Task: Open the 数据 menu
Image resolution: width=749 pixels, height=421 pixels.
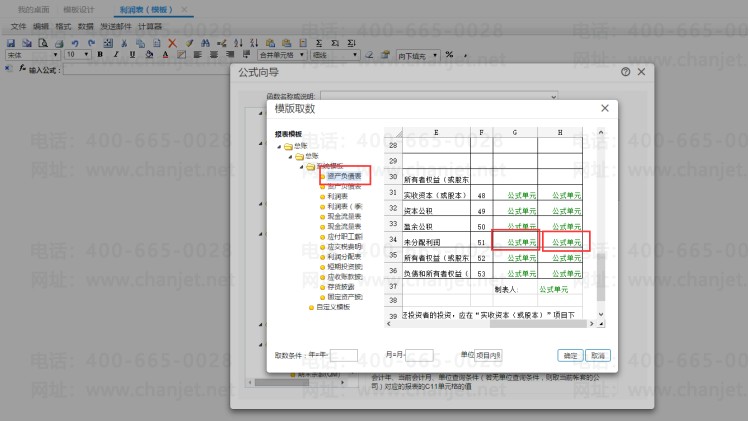Action: click(x=86, y=26)
